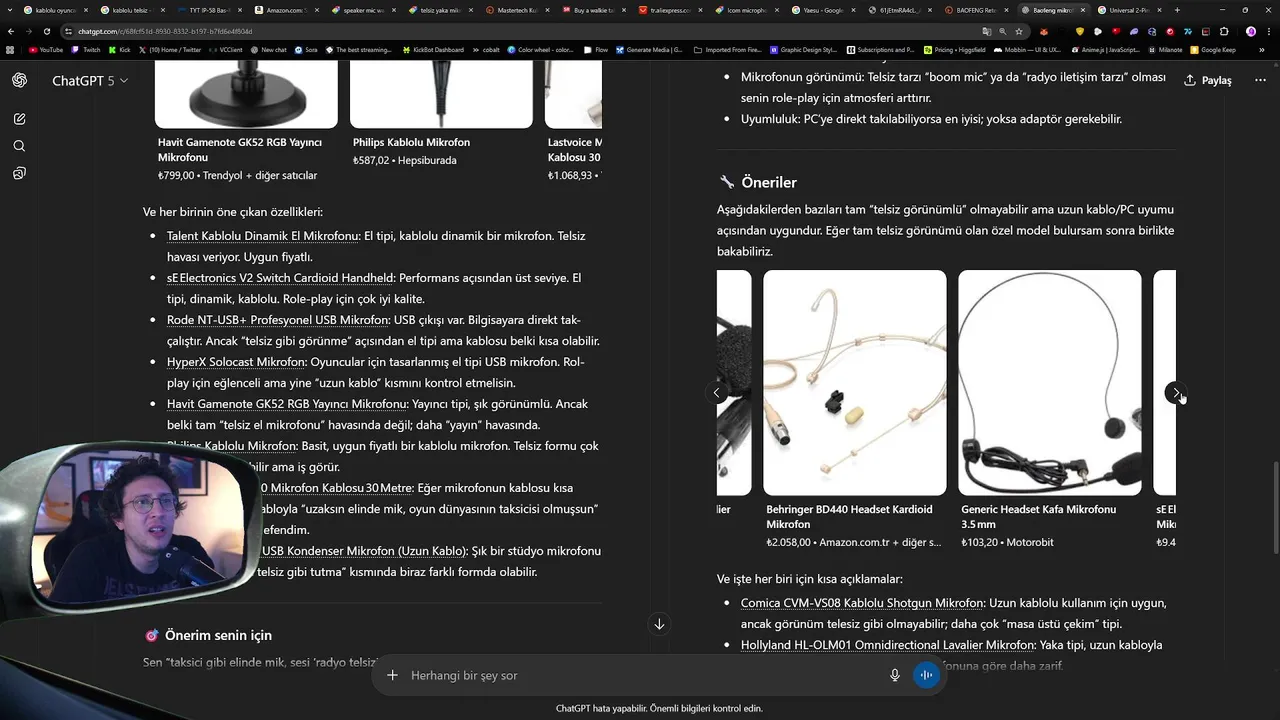Open 'Imported From Fire...' bookmarks folder
The image size is (1280, 720).
point(729,49)
